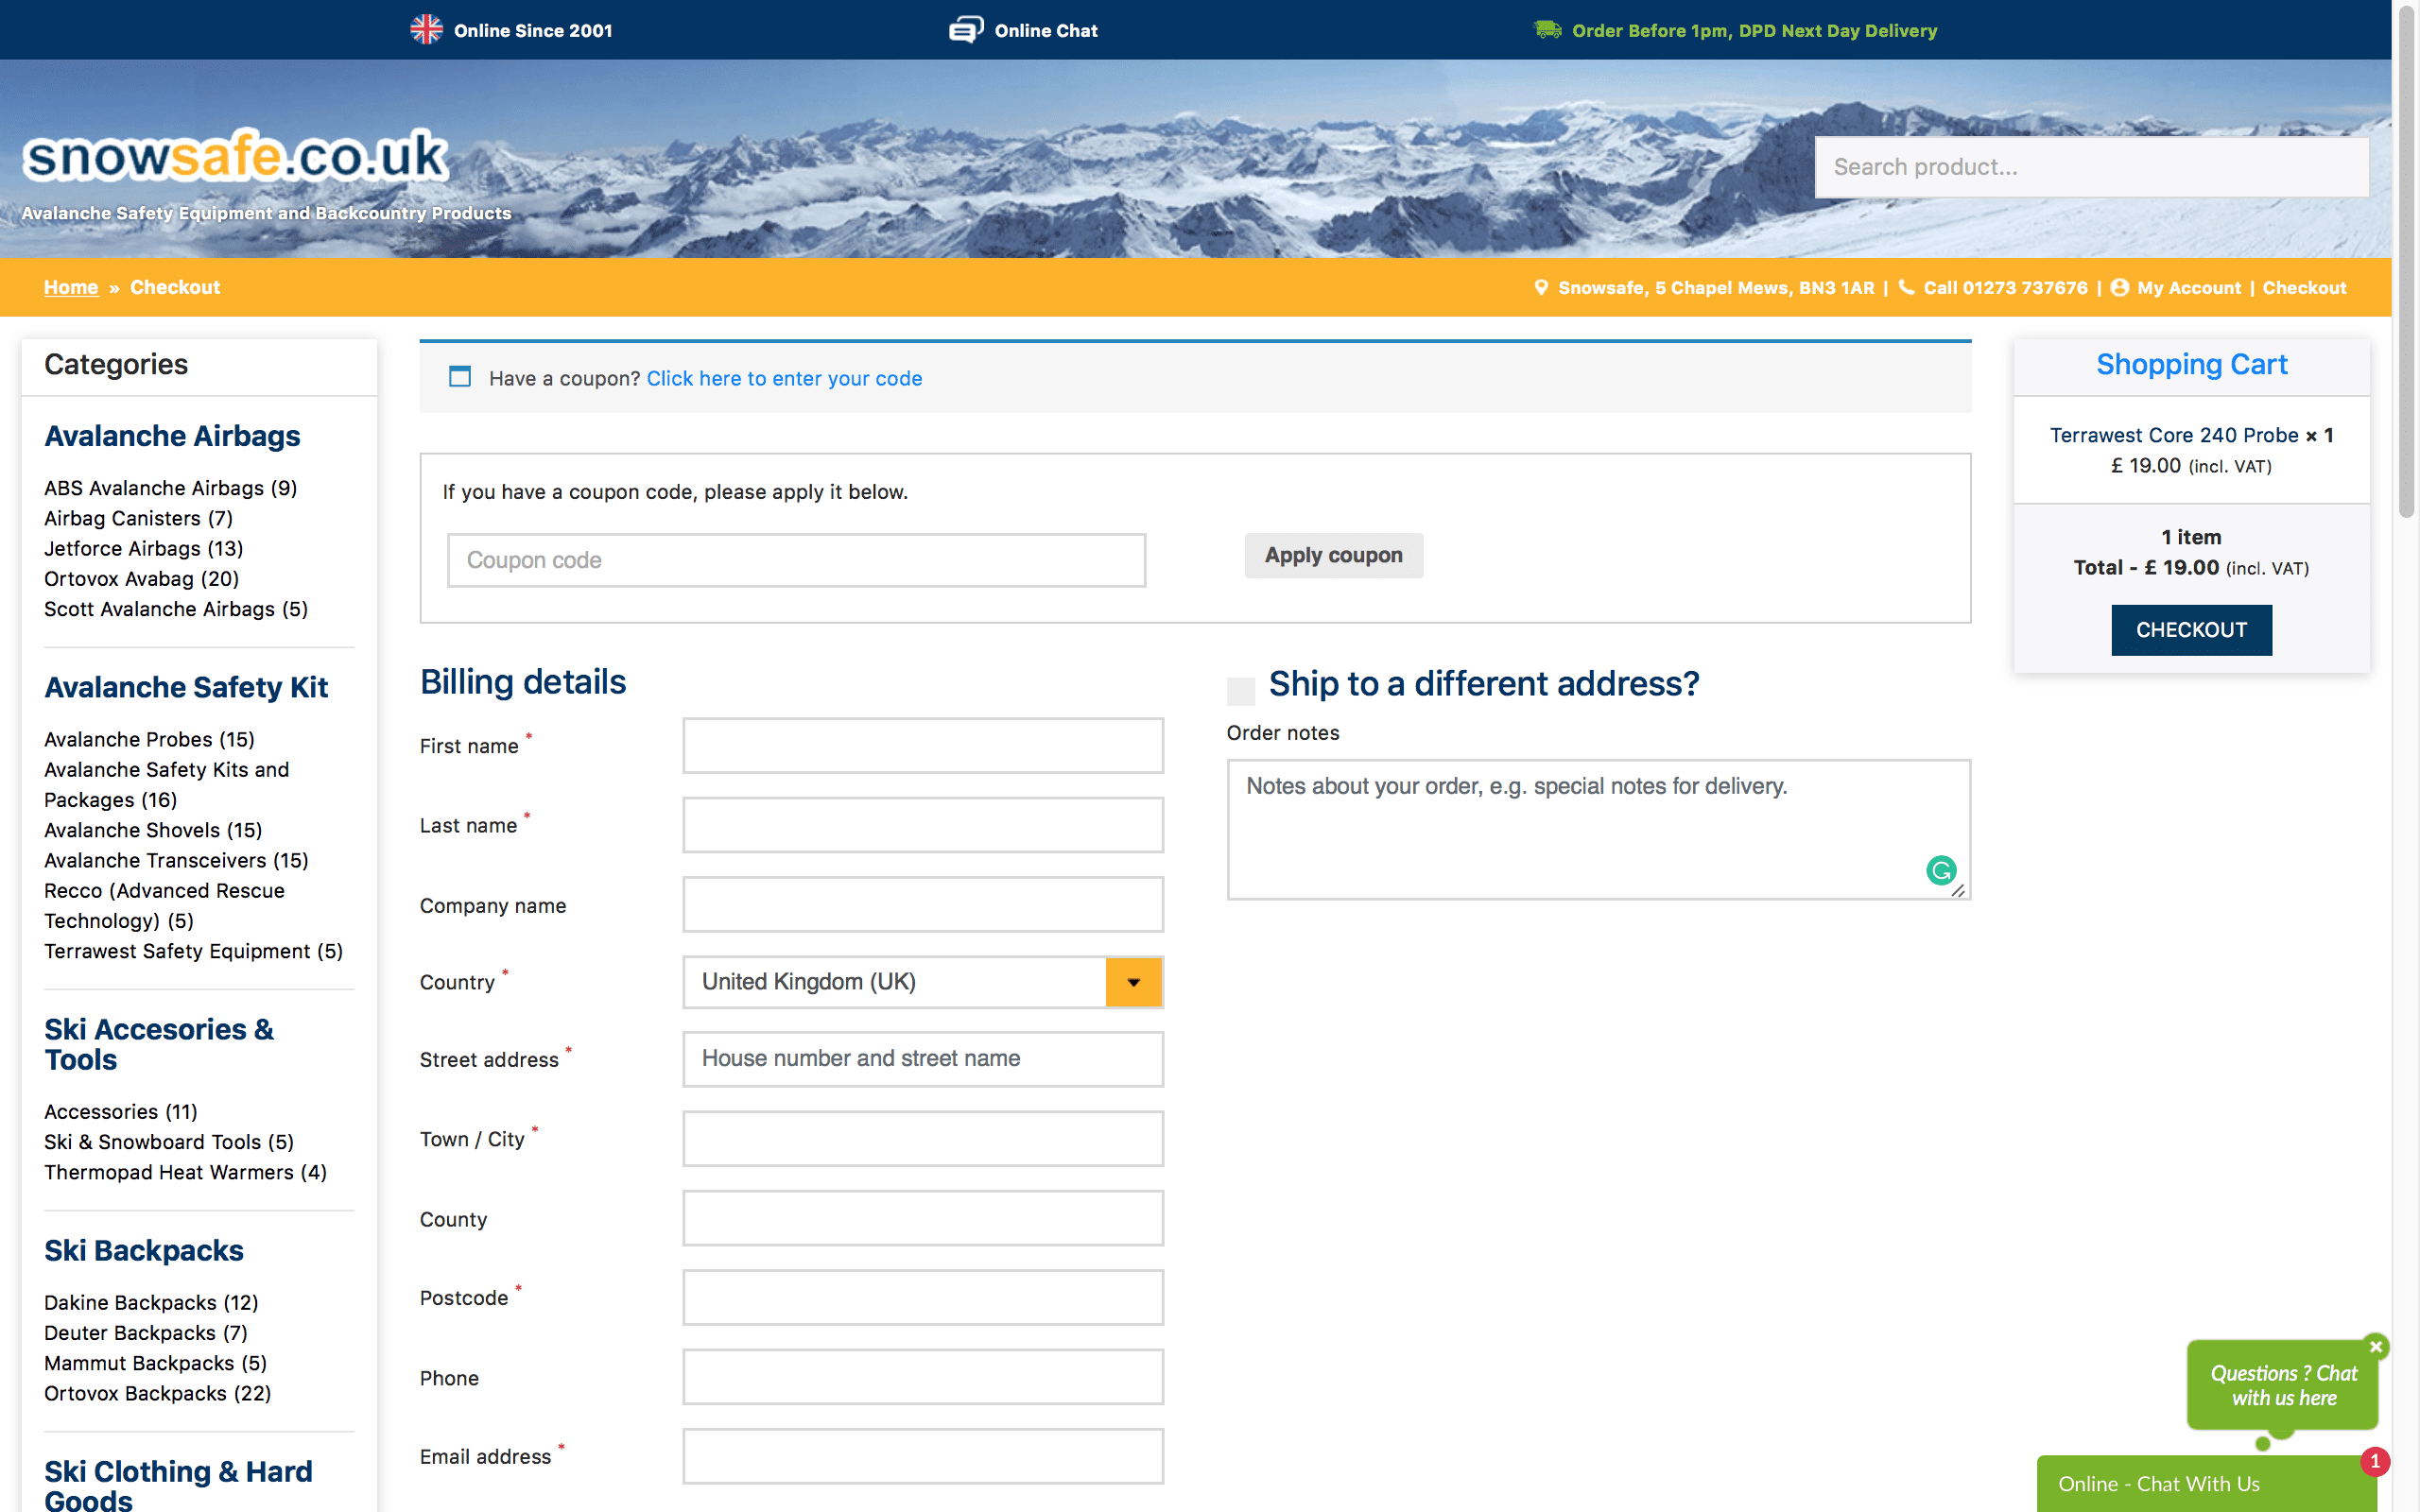Click here to enter your code link

click(784, 378)
